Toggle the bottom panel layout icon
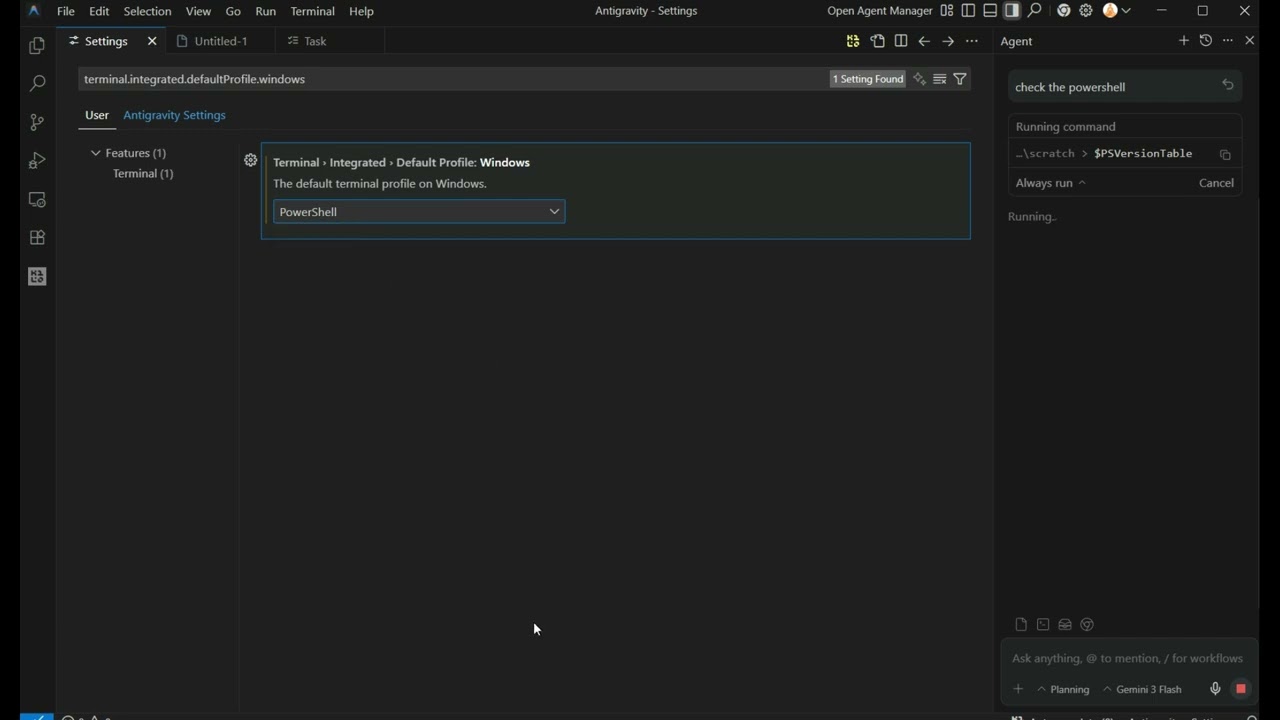This screenshot has height=720, width=1280. click(x=990, y=11)
